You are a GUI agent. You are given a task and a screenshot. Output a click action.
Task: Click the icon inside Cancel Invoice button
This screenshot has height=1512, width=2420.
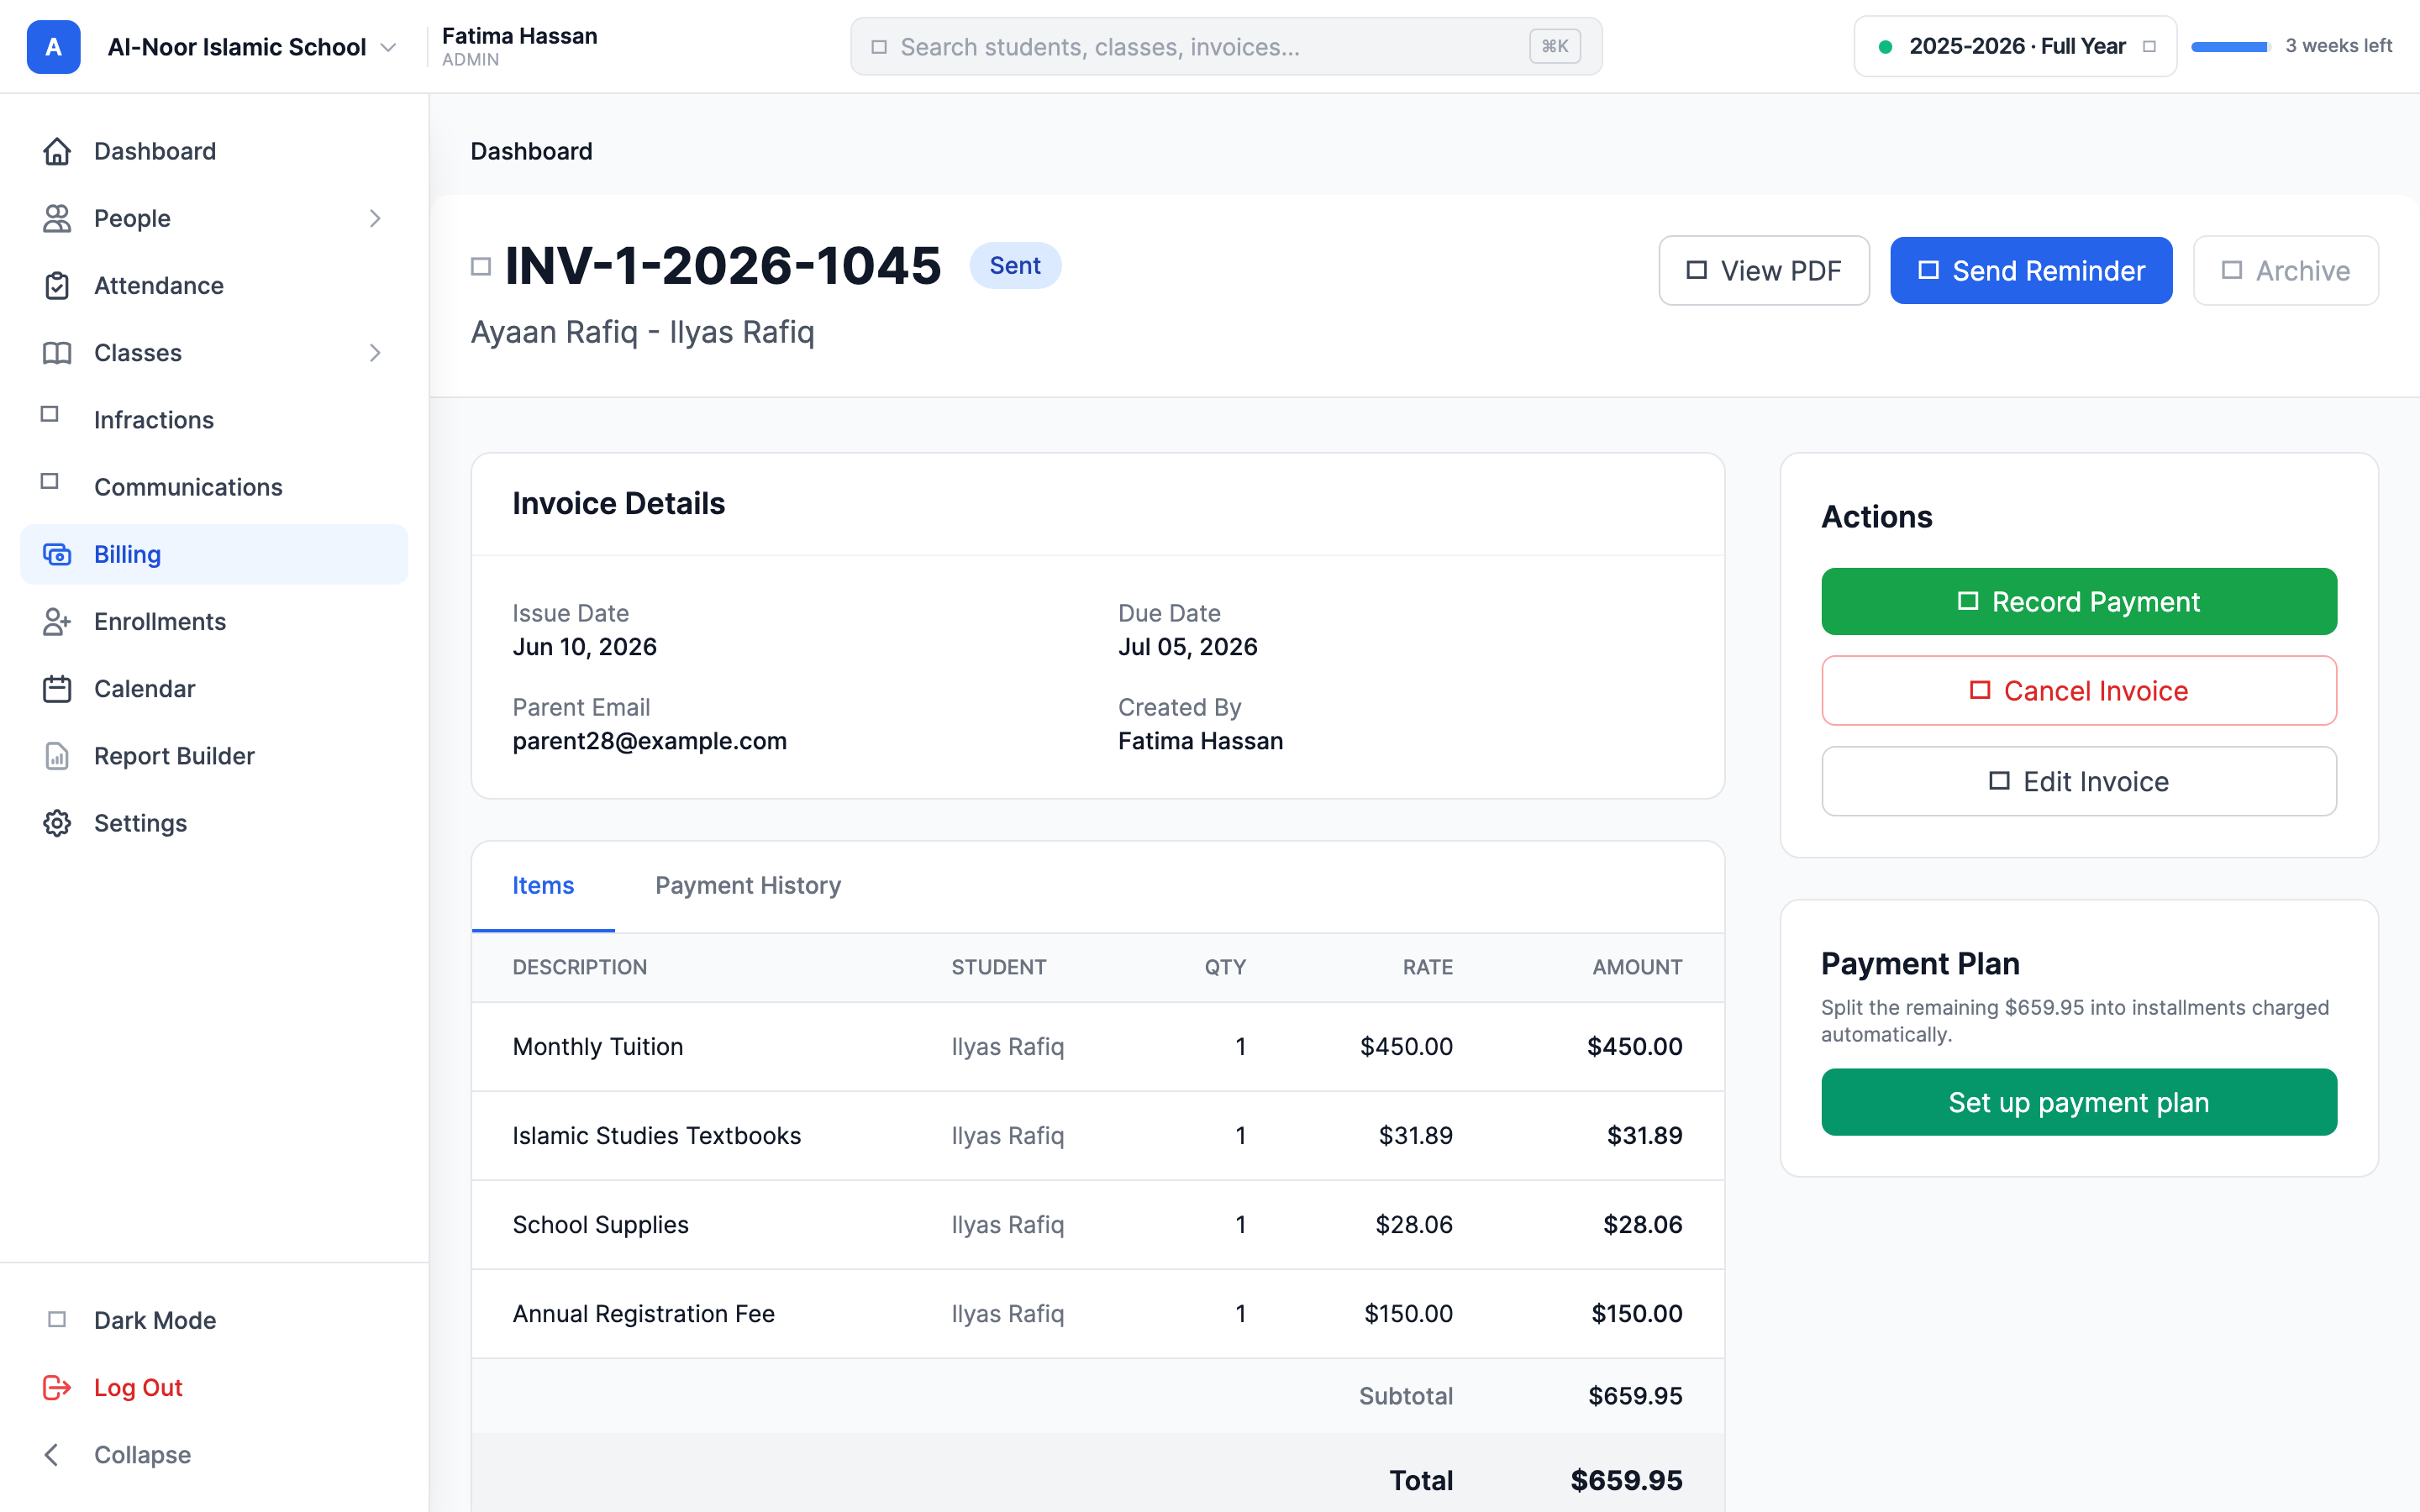1979,690
